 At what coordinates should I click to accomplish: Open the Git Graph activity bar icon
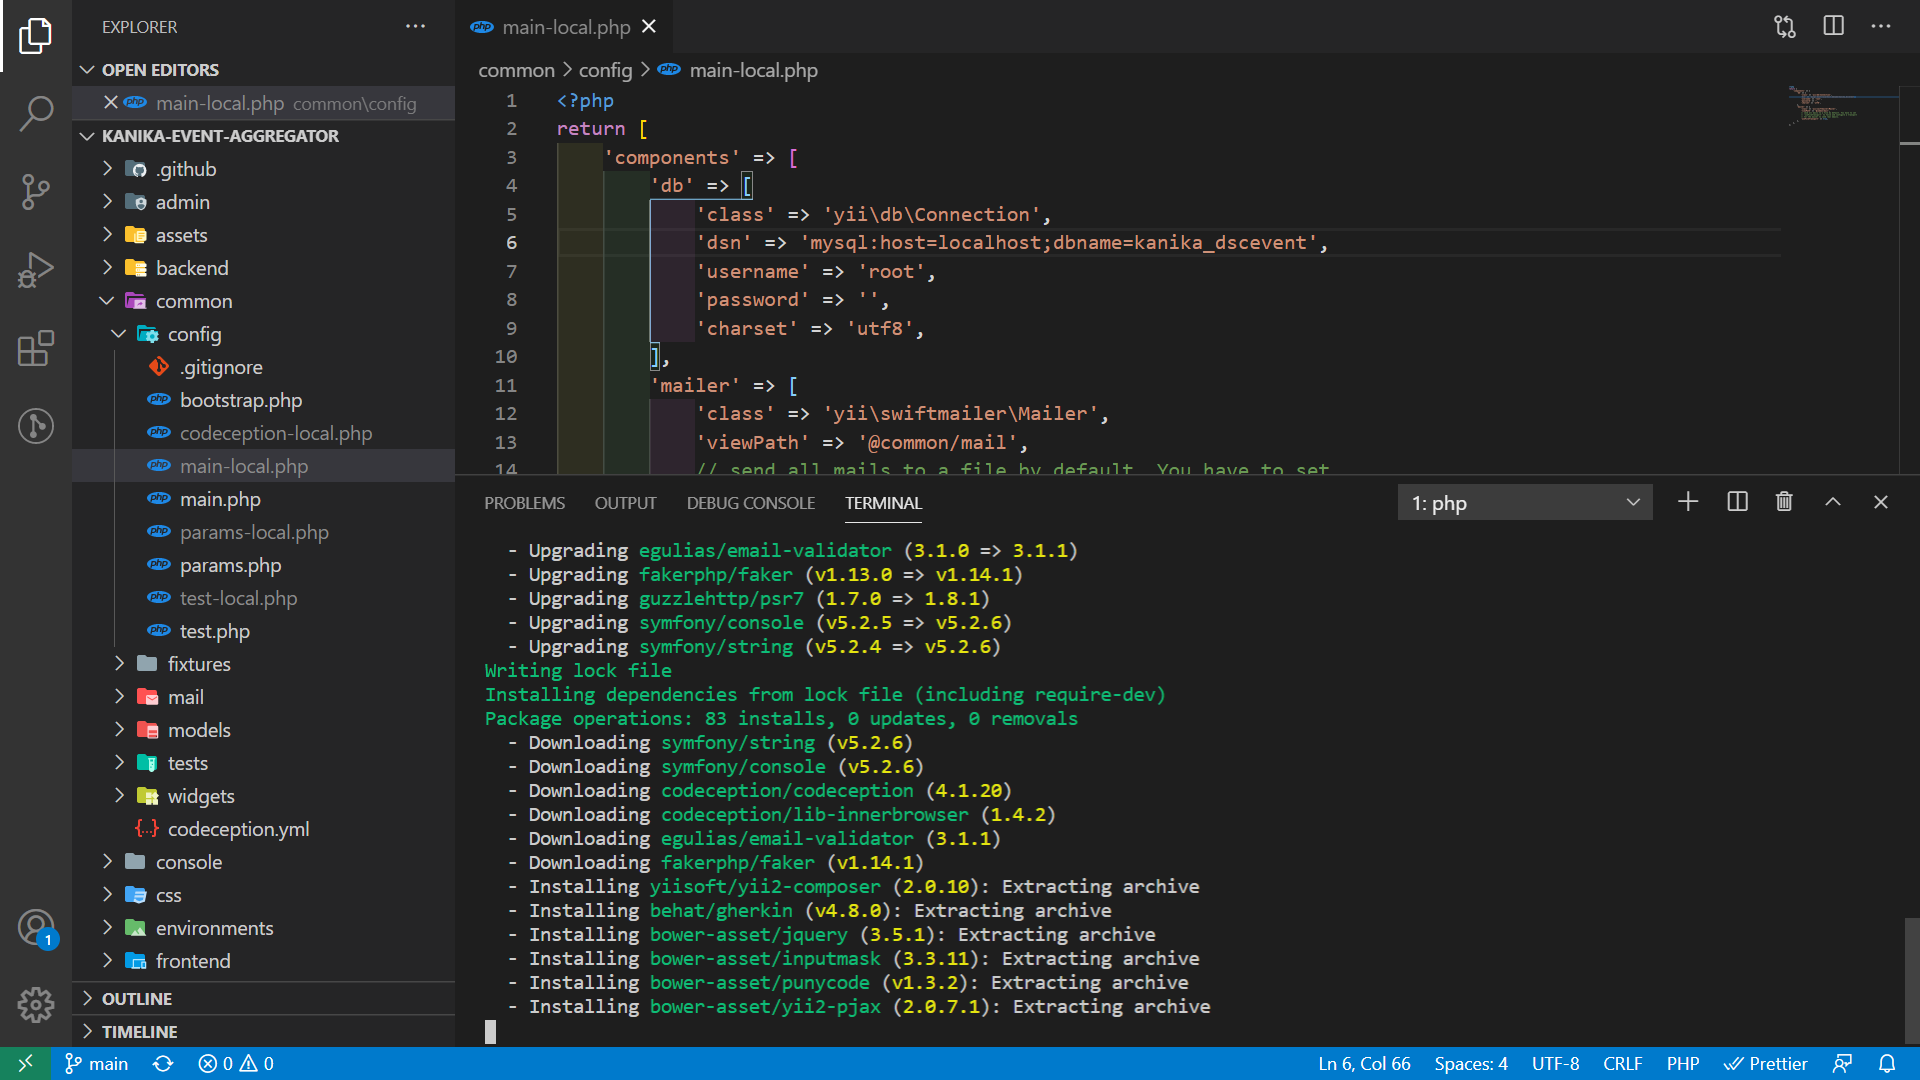[36, 426]
